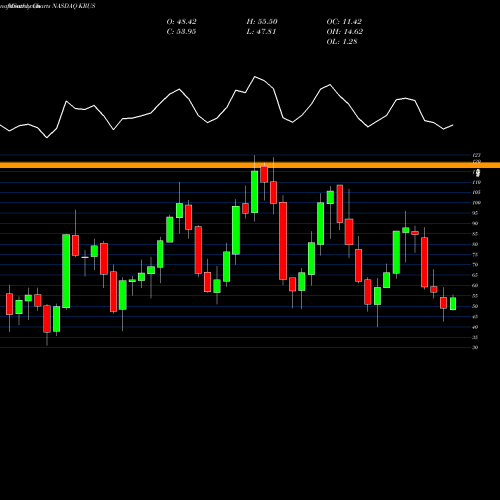Select the open value O: 48.42
The image size is (500, 500).
(x=181, y=22)
